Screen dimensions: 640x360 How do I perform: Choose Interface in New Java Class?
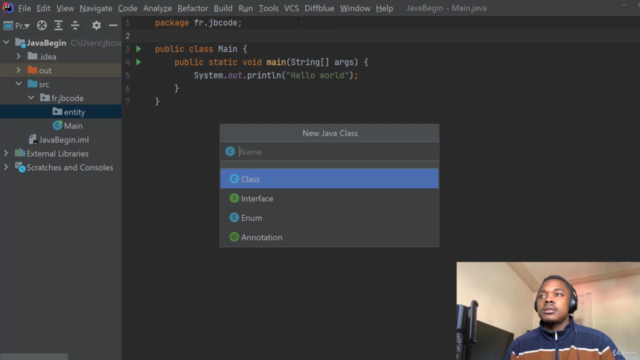(329, 198)
